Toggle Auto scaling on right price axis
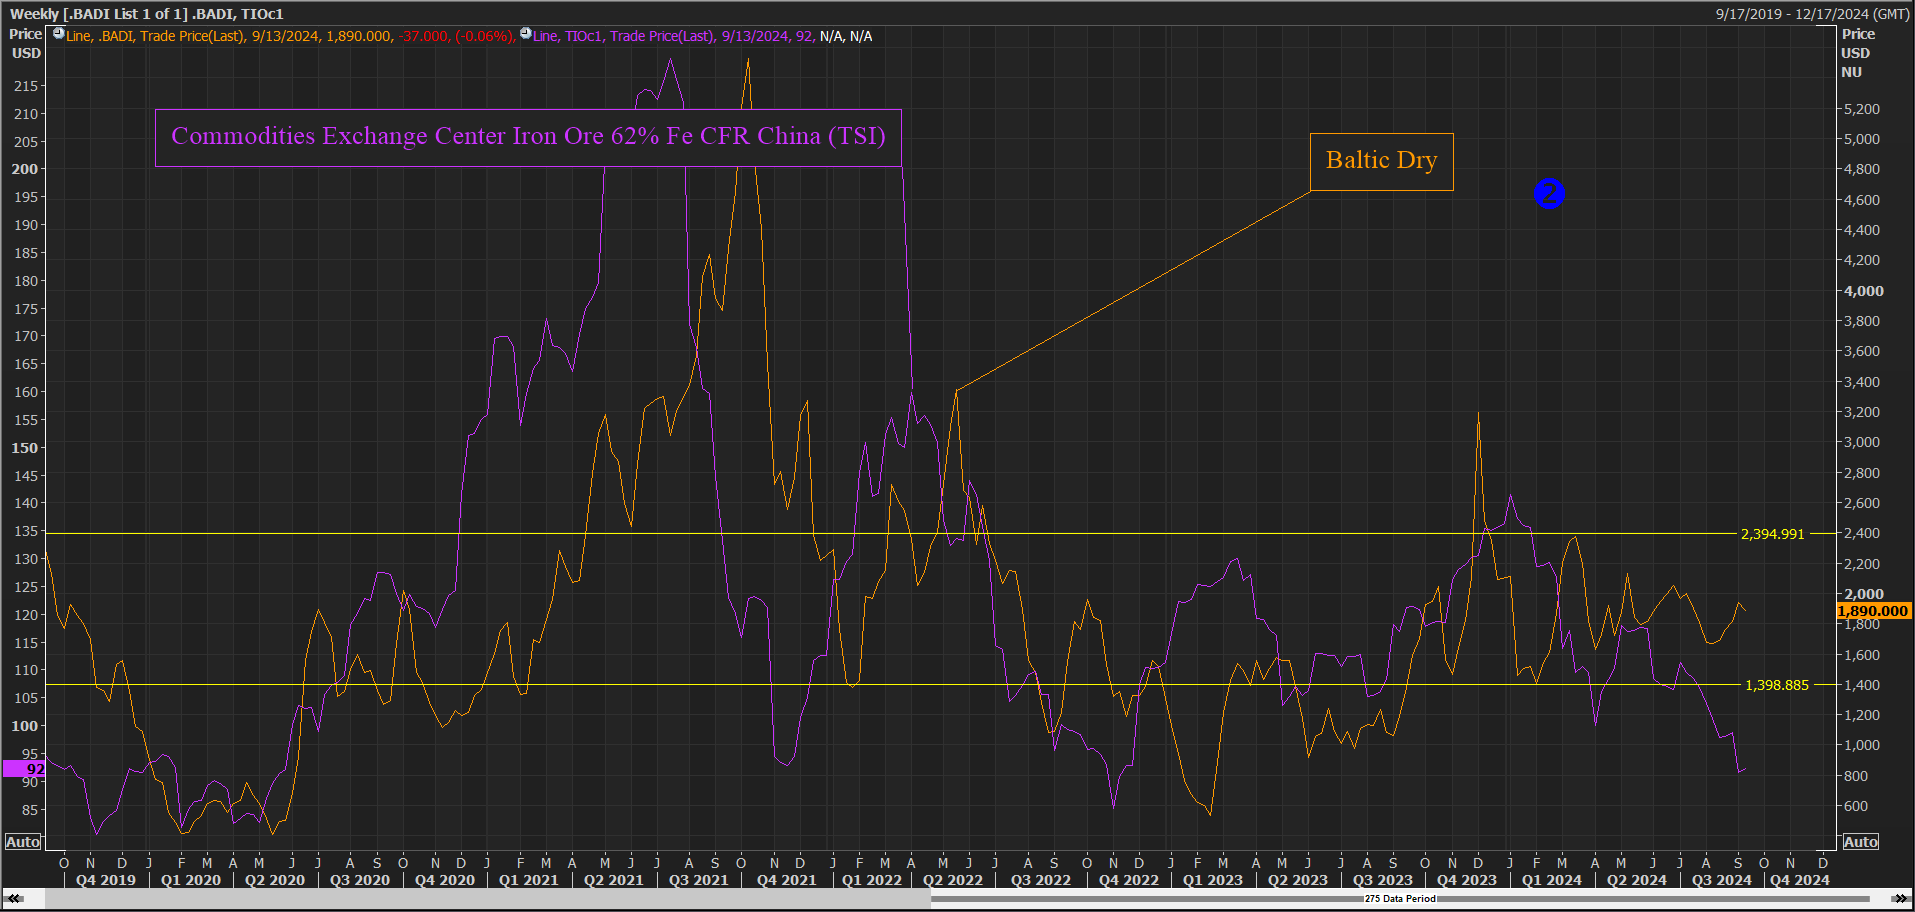The width and height of the screenshot is (1915, 912). pyautogui.click(x=1860, y=842)
